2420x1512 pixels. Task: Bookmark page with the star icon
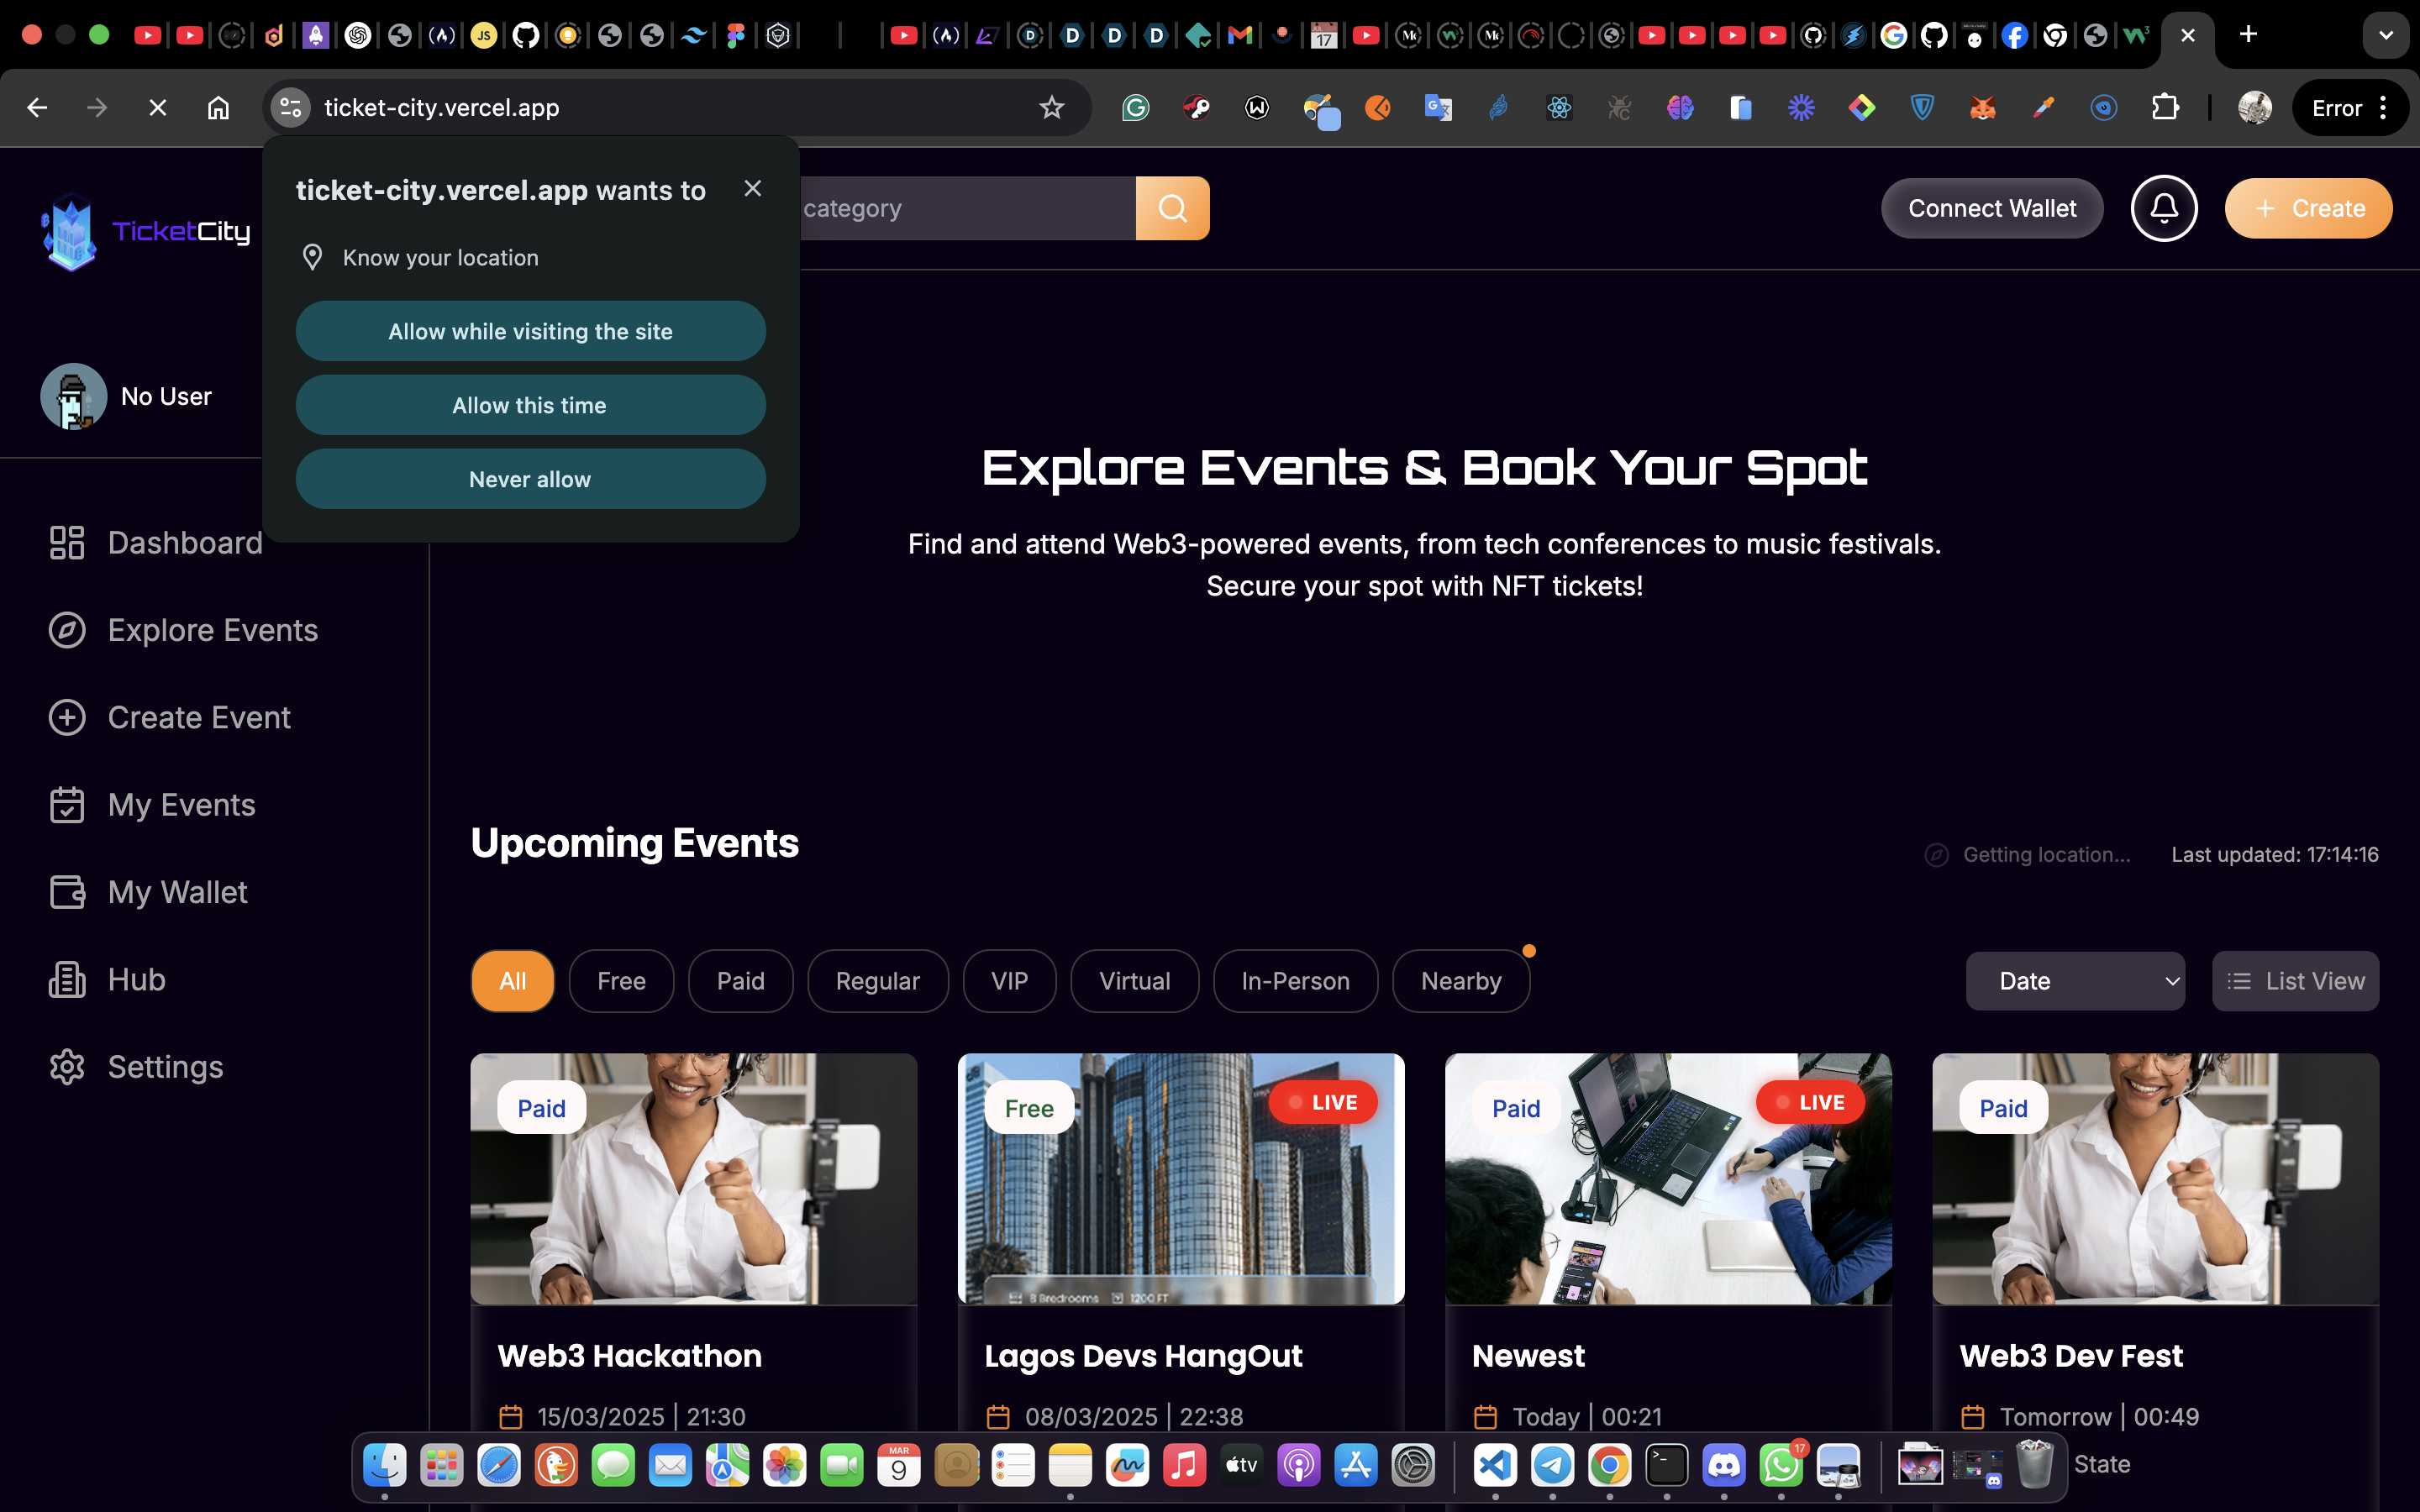tap(1051, 107)
